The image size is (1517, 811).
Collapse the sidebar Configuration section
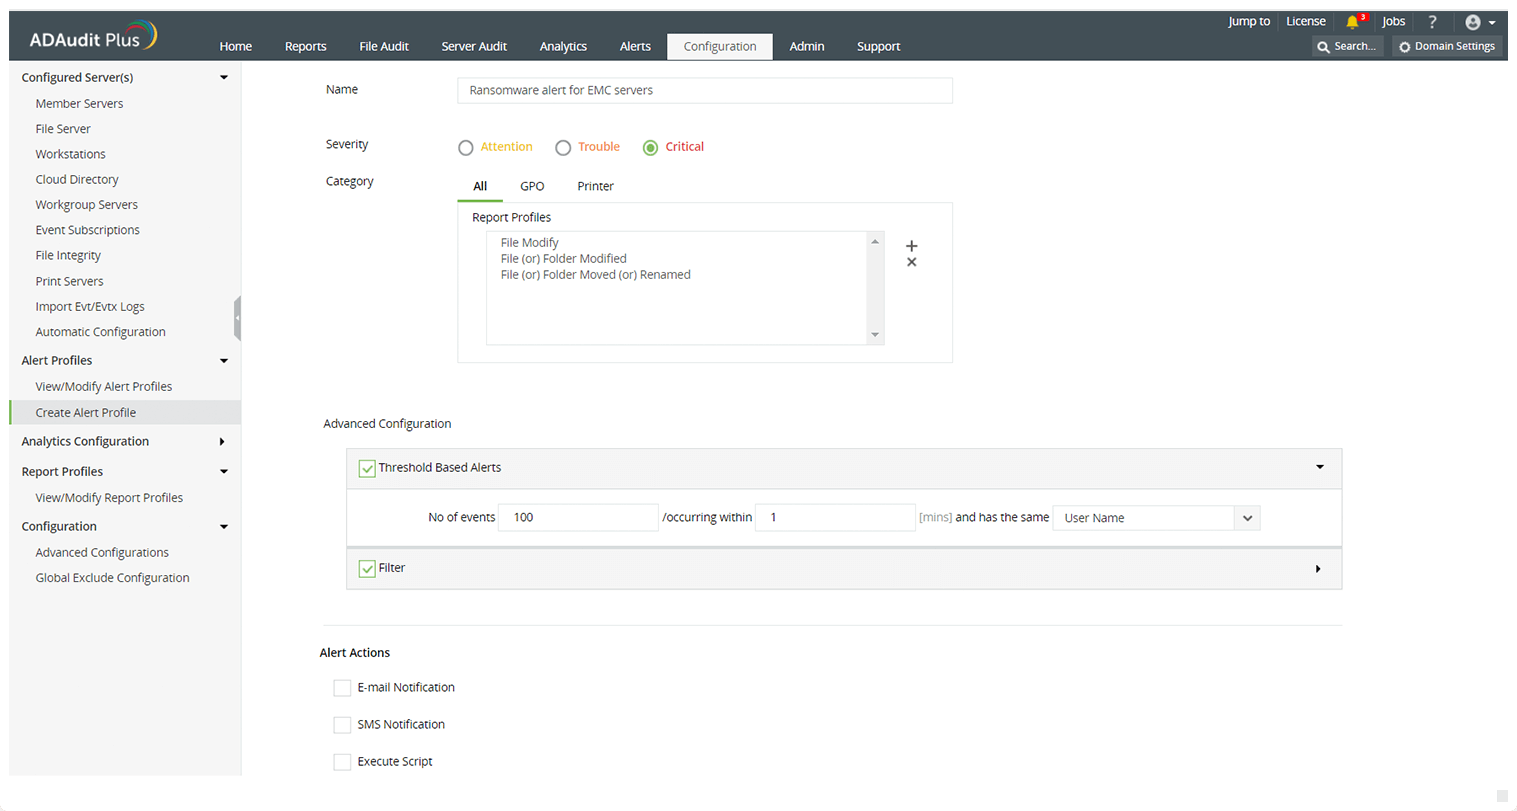coord(224,527)
